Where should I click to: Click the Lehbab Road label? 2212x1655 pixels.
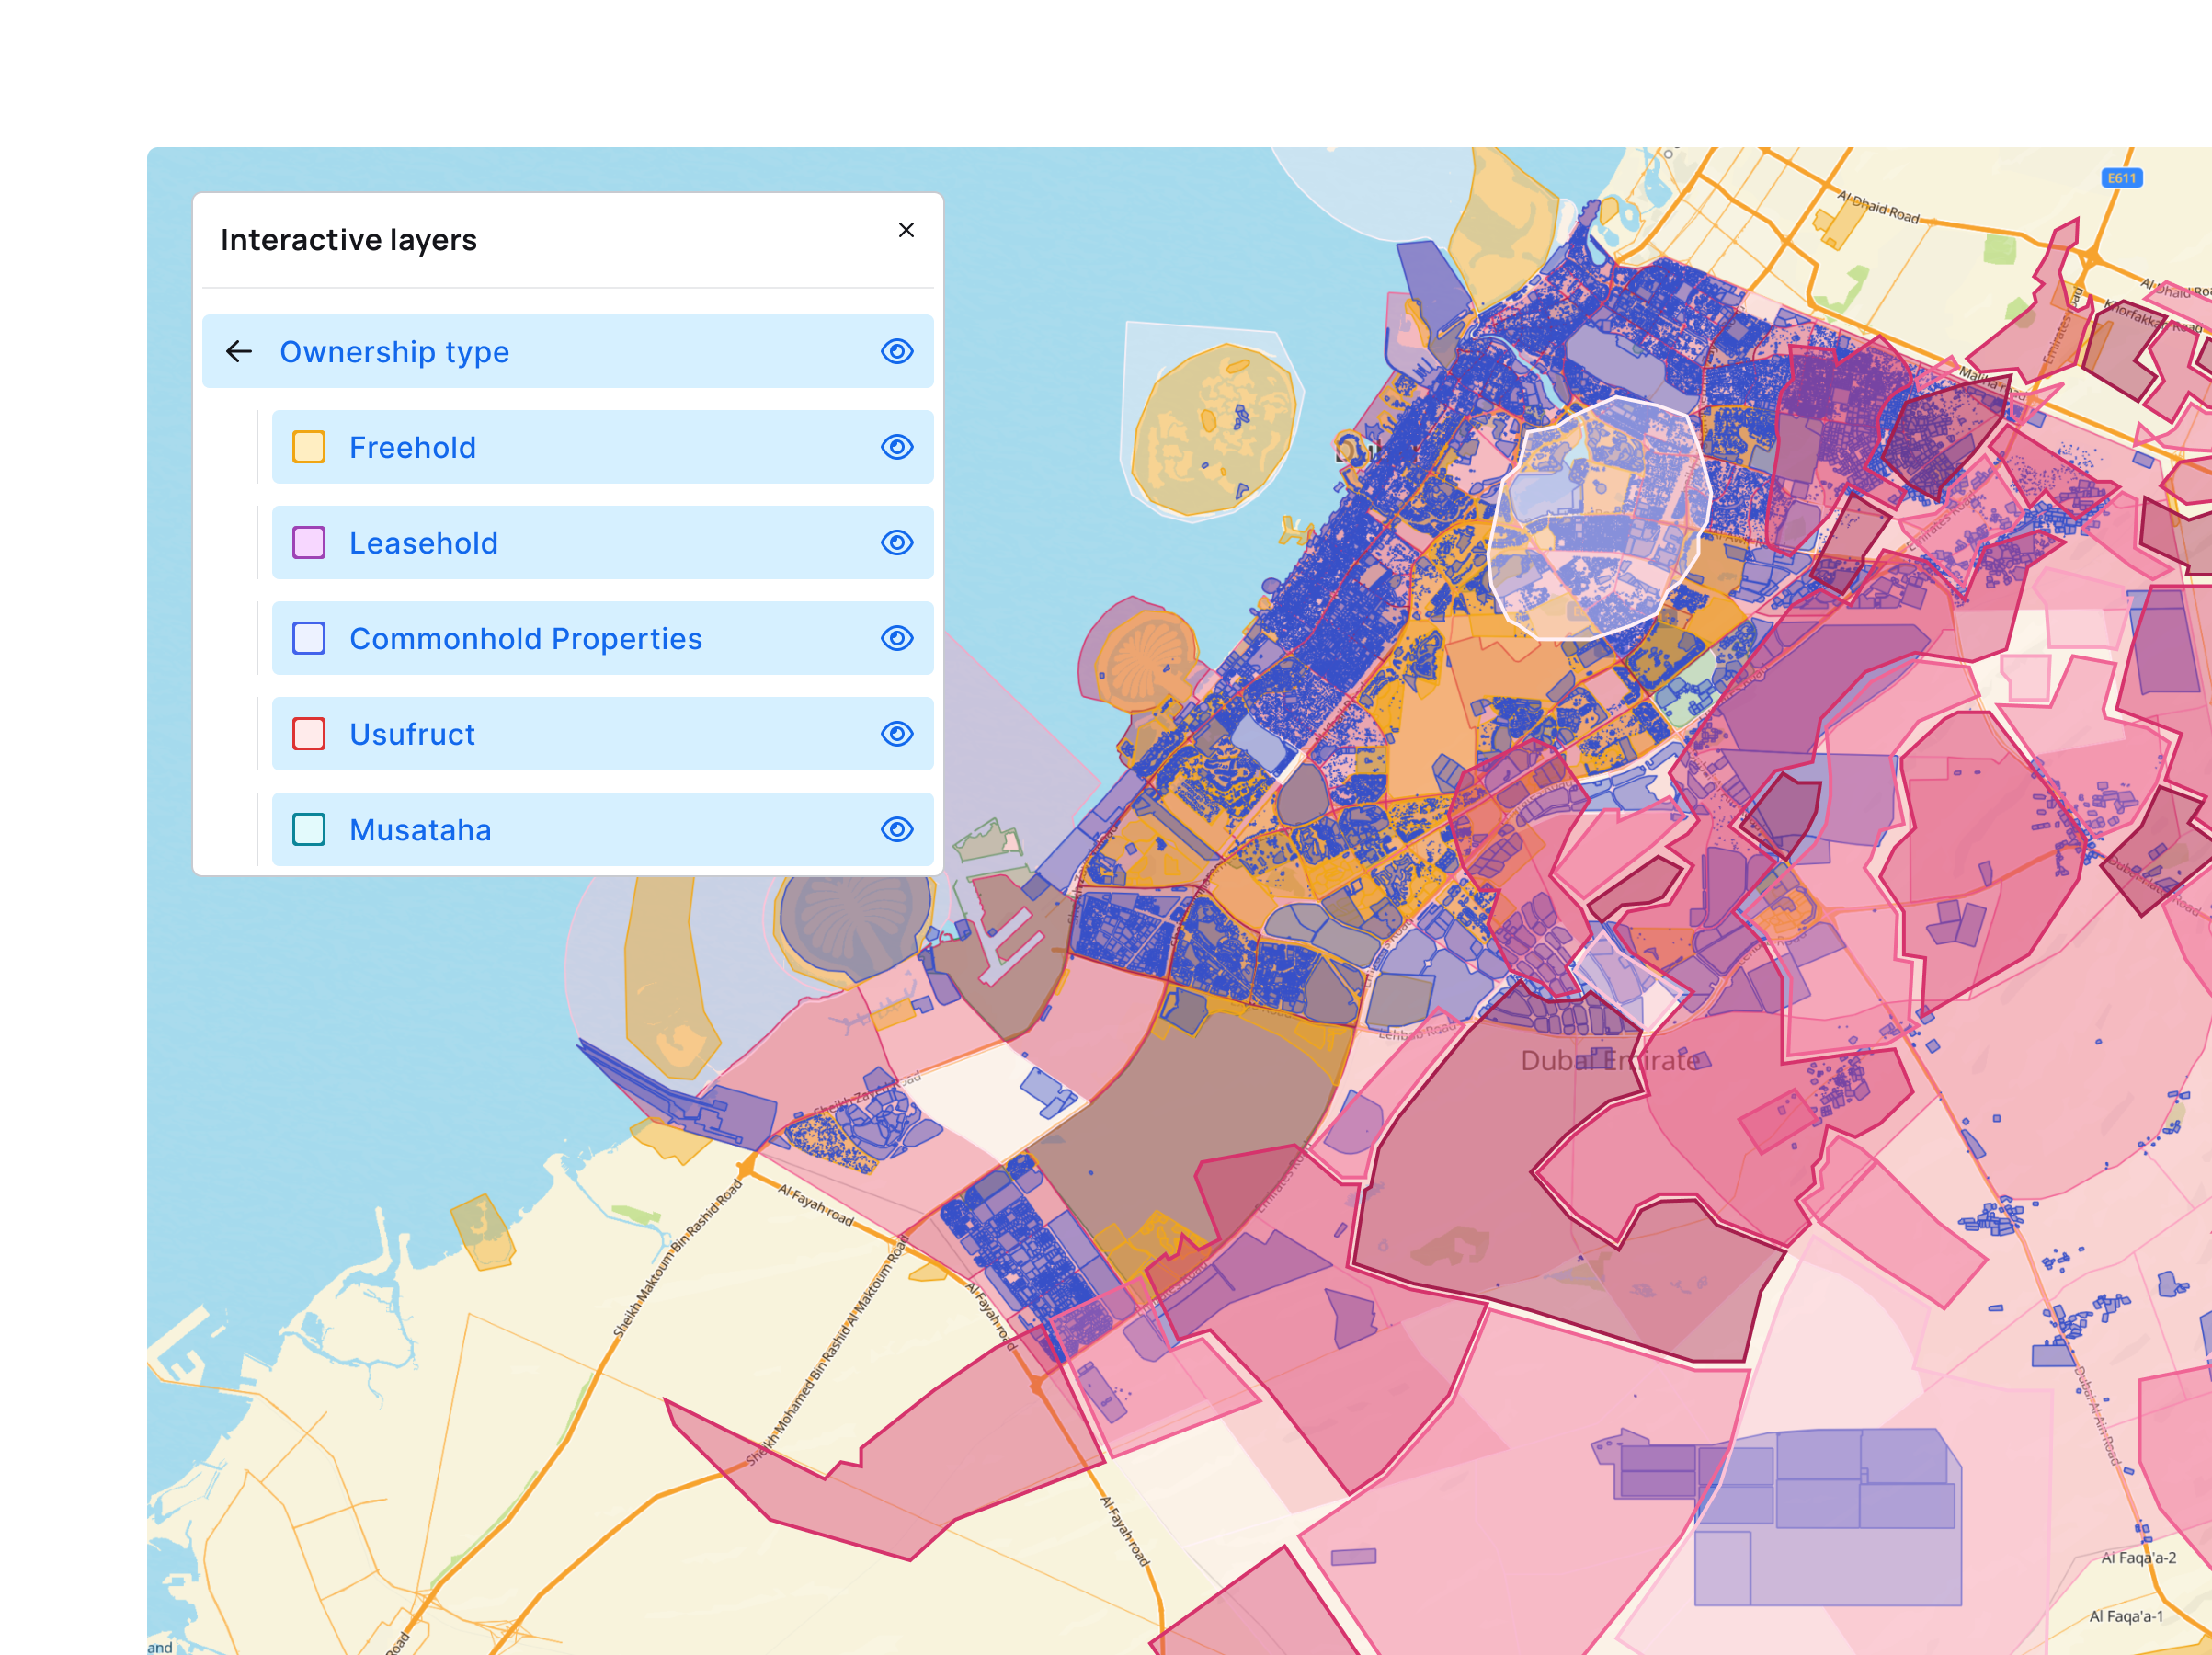pos(1418,1031)
